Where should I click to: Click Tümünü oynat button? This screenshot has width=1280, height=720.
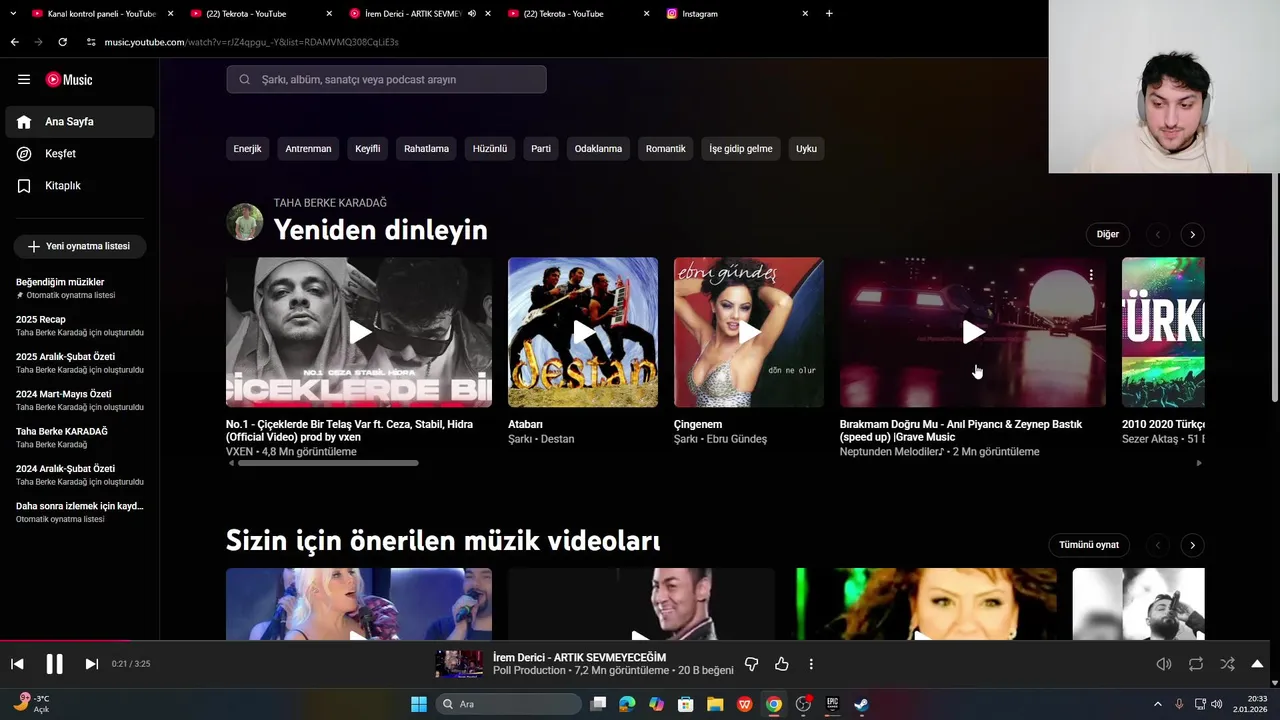pyautogui.click(x=1089, y=545)
